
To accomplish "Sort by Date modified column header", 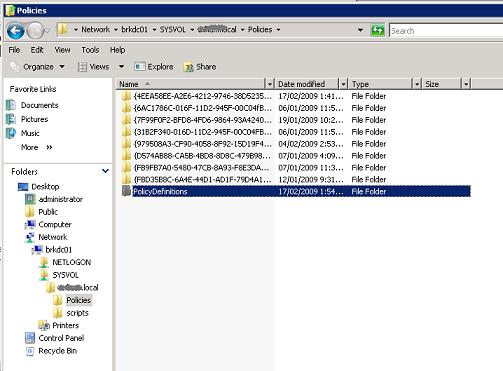I will coord(307,84).
